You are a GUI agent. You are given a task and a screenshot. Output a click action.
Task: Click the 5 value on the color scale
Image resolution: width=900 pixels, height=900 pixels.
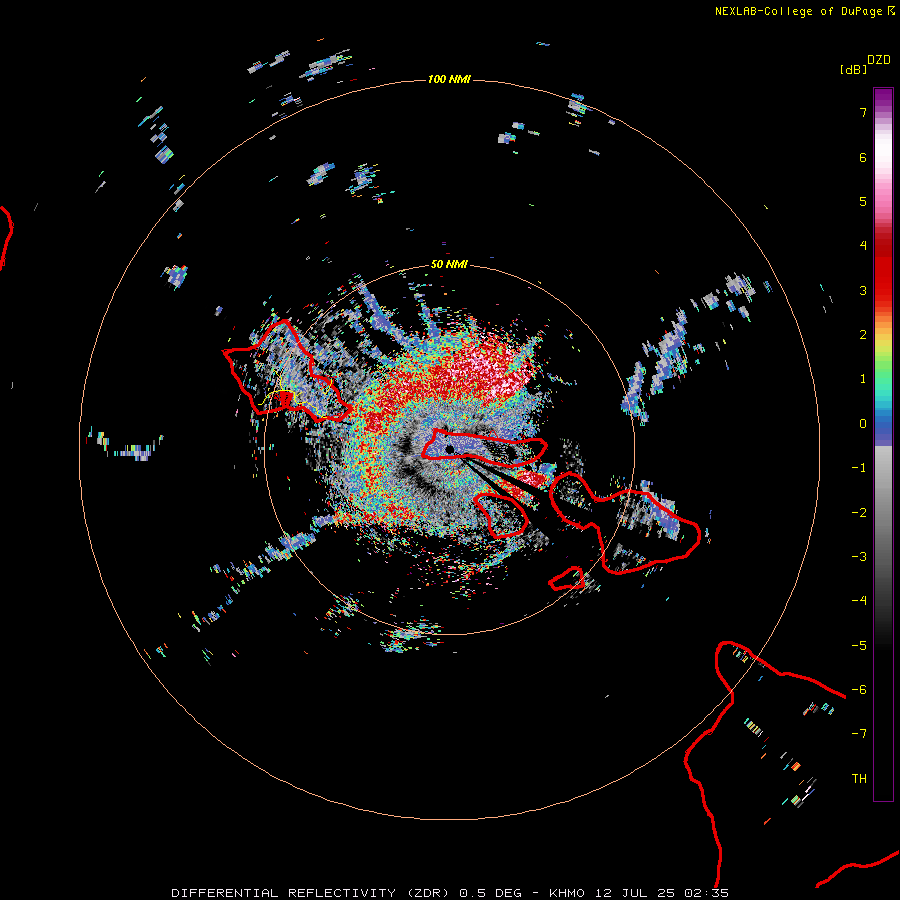(x=863, y=201)
